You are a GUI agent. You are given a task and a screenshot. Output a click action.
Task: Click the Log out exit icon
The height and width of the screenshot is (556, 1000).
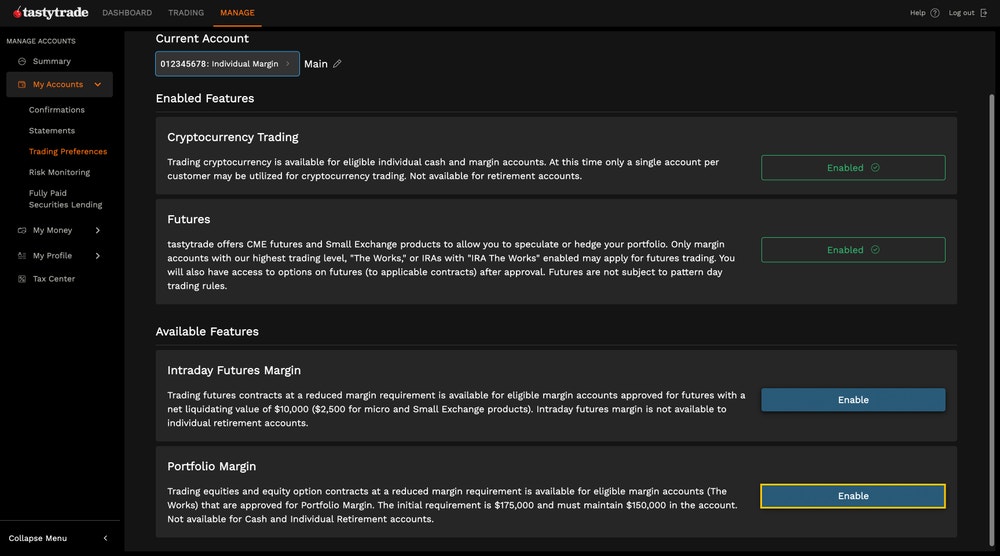pos(983,13)
